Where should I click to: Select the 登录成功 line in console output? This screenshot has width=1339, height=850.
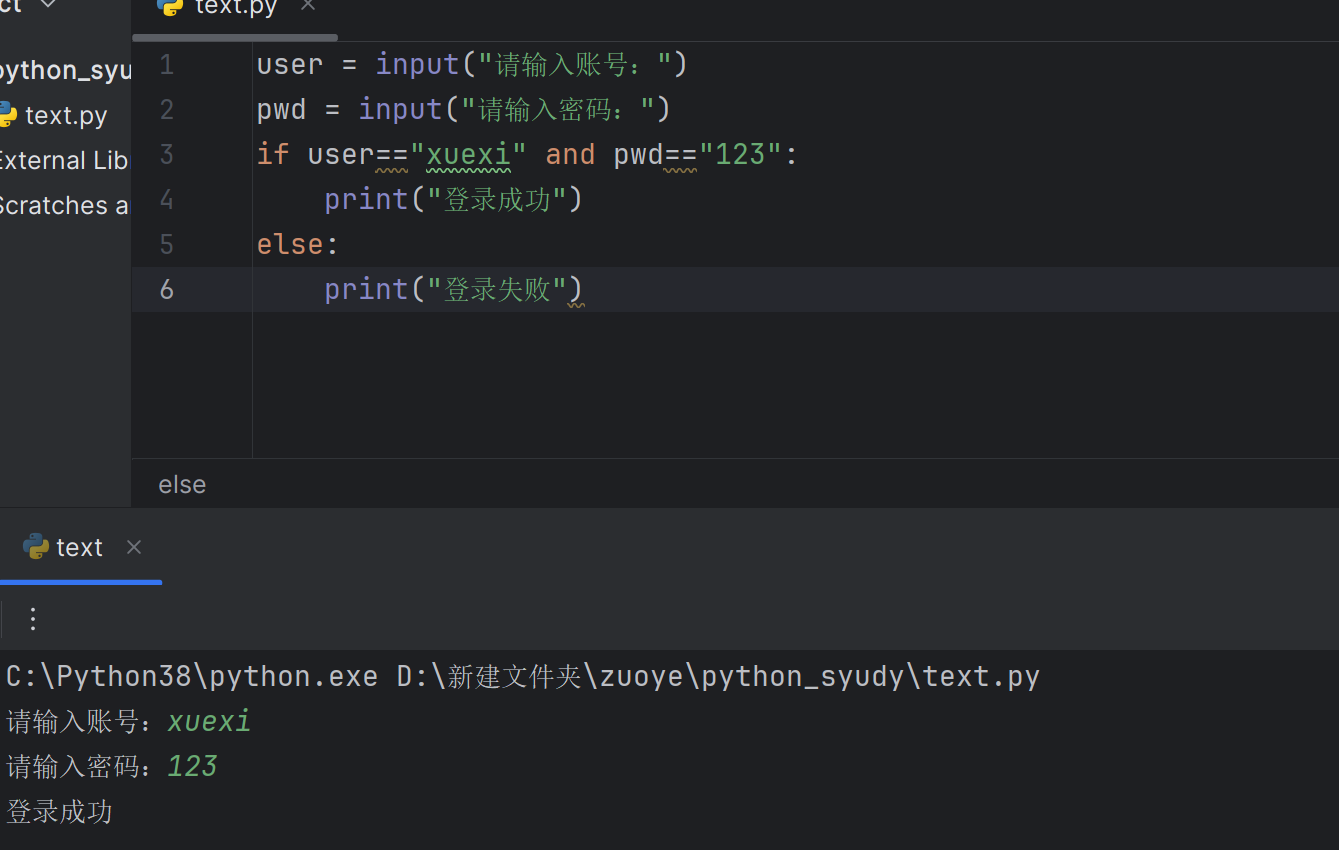point(58,811)
